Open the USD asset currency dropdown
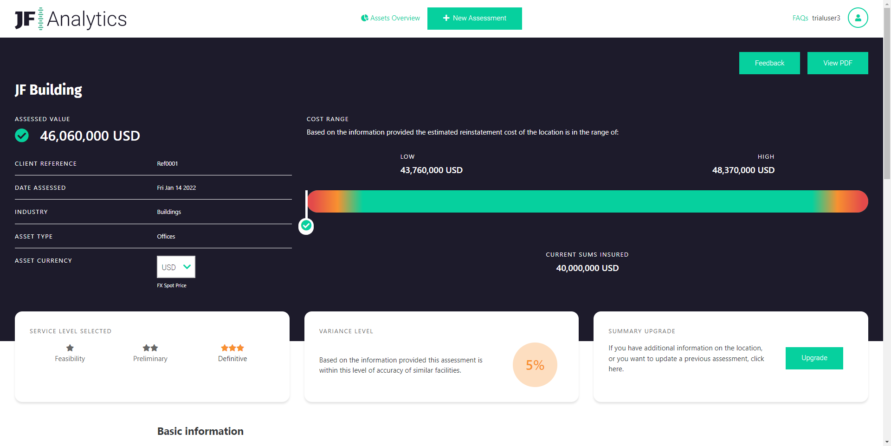The height and width of the screenshot is (446, 891). click(x=176, y=267)
